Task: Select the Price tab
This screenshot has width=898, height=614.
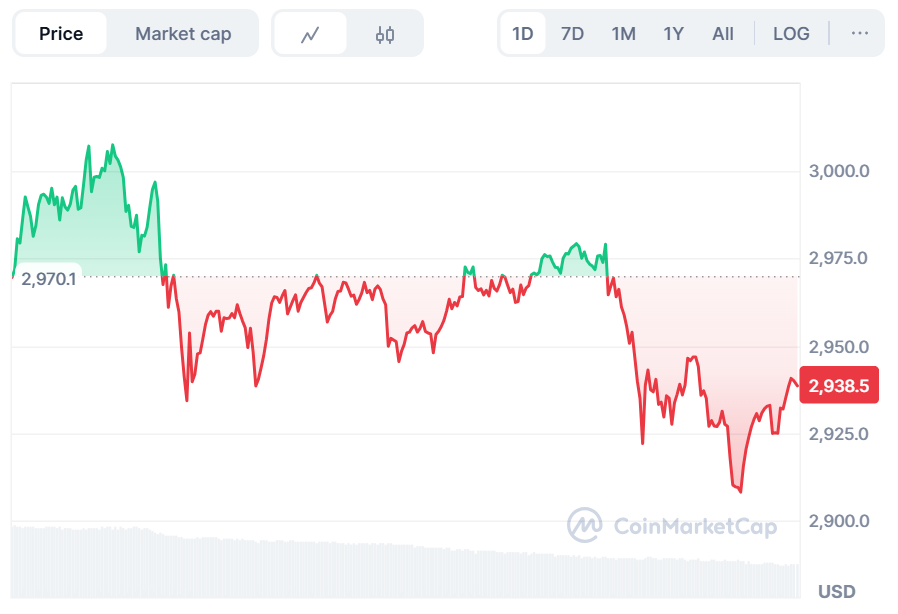Action: point(61,34)
